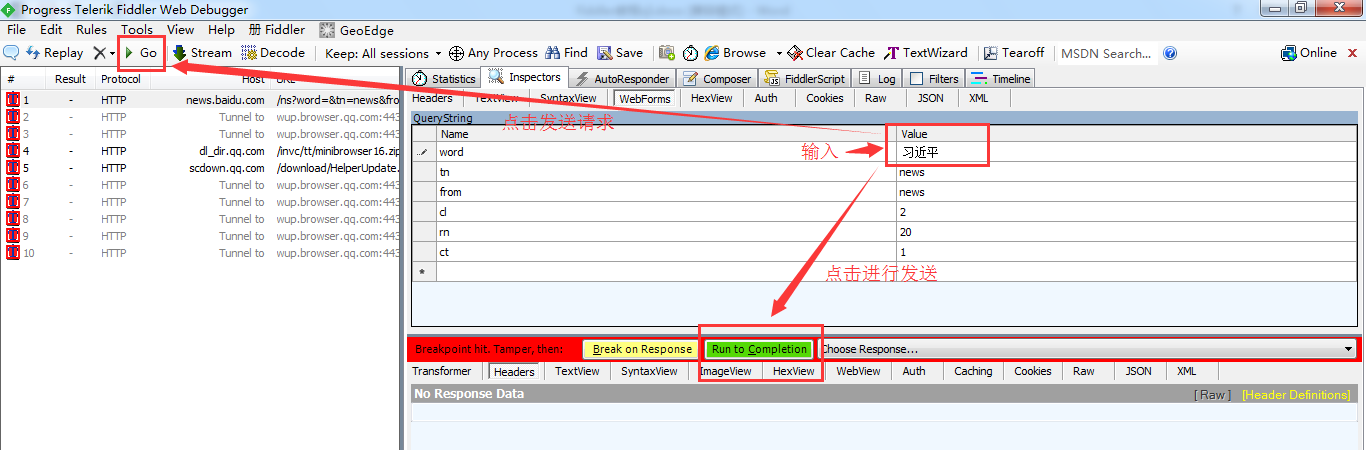The height and width of the screenshot is (450, 1366).
Task: Switch to the Statistics tab
Action: coord(444,78)
